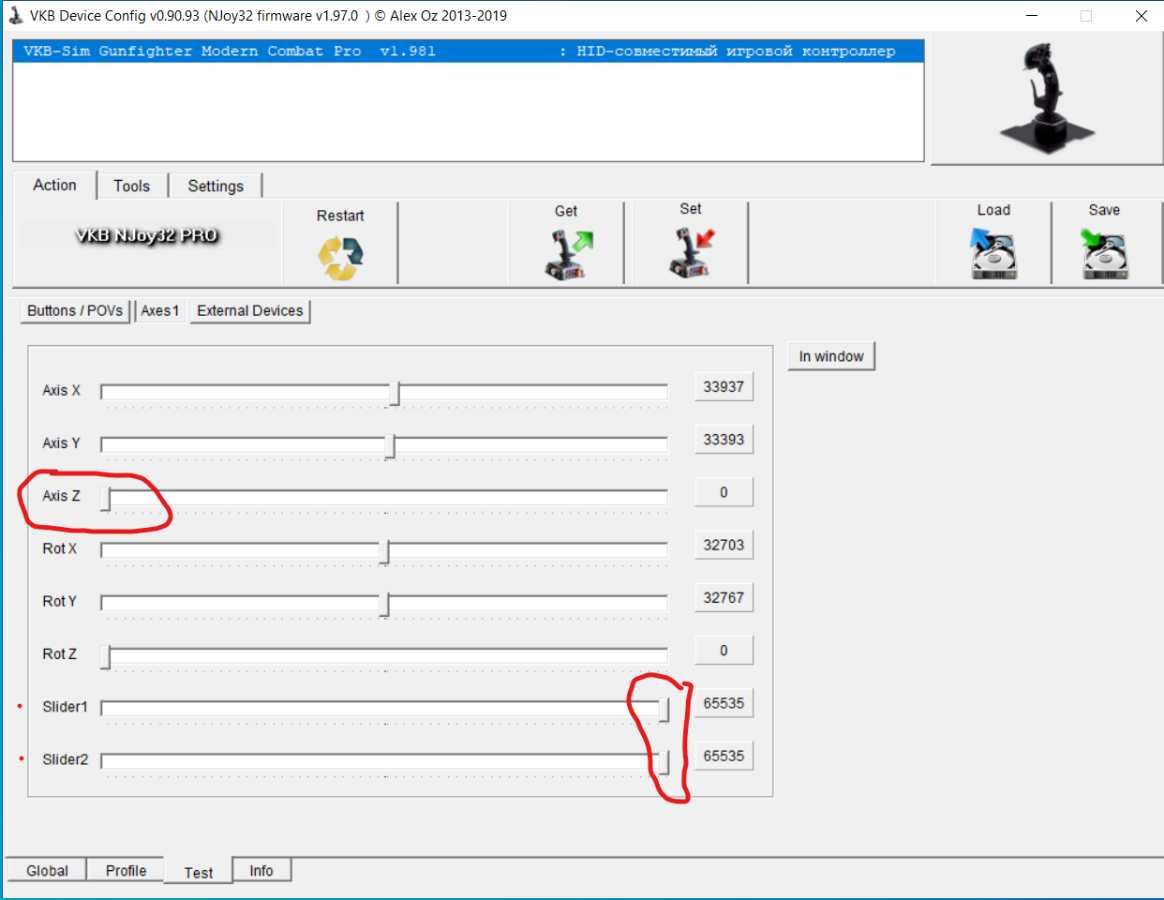Open the Global bottom tab

click(x=48, y=870)
